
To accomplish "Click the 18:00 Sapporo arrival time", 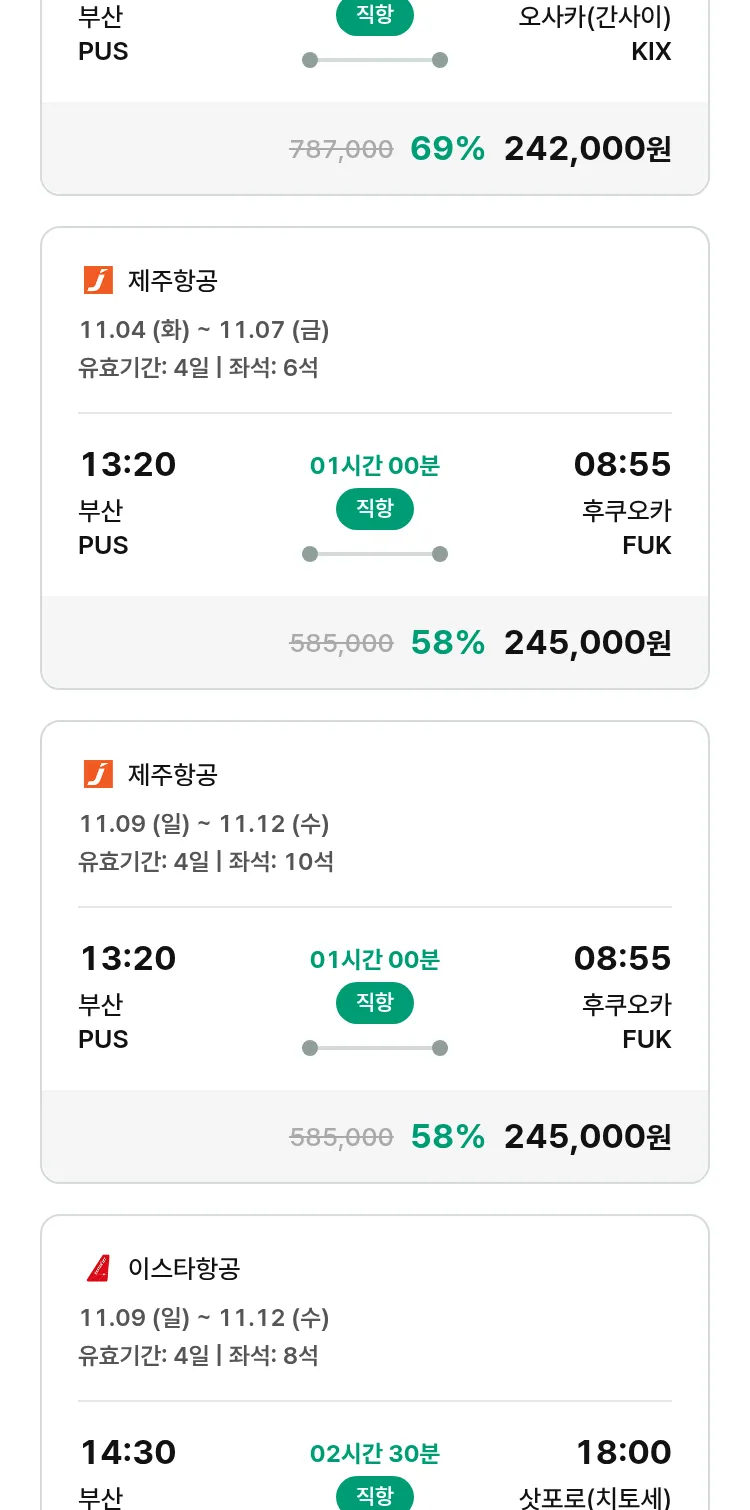I will tap(623, 1452).
